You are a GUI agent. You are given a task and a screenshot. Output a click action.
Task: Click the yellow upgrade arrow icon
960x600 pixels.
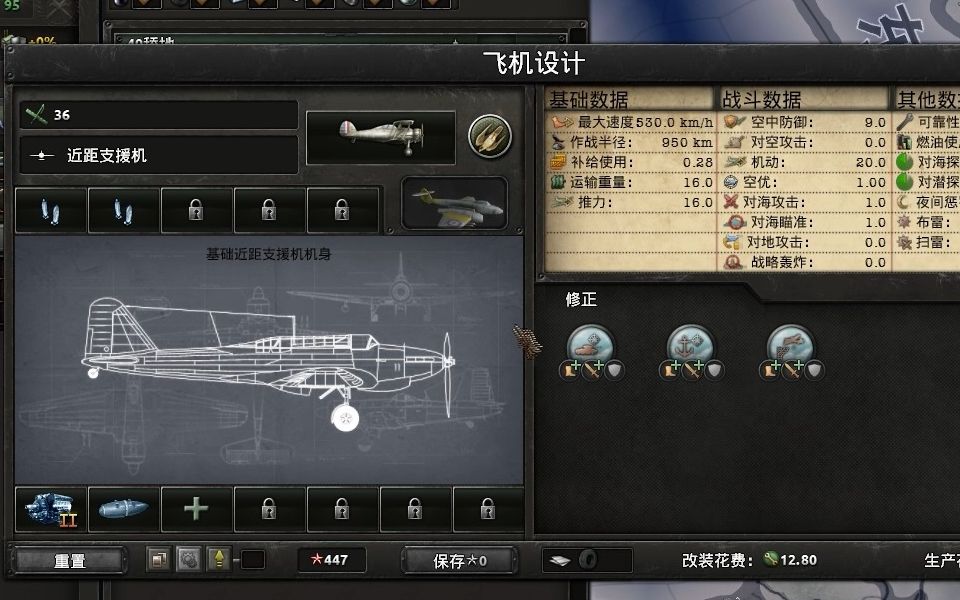219,560
